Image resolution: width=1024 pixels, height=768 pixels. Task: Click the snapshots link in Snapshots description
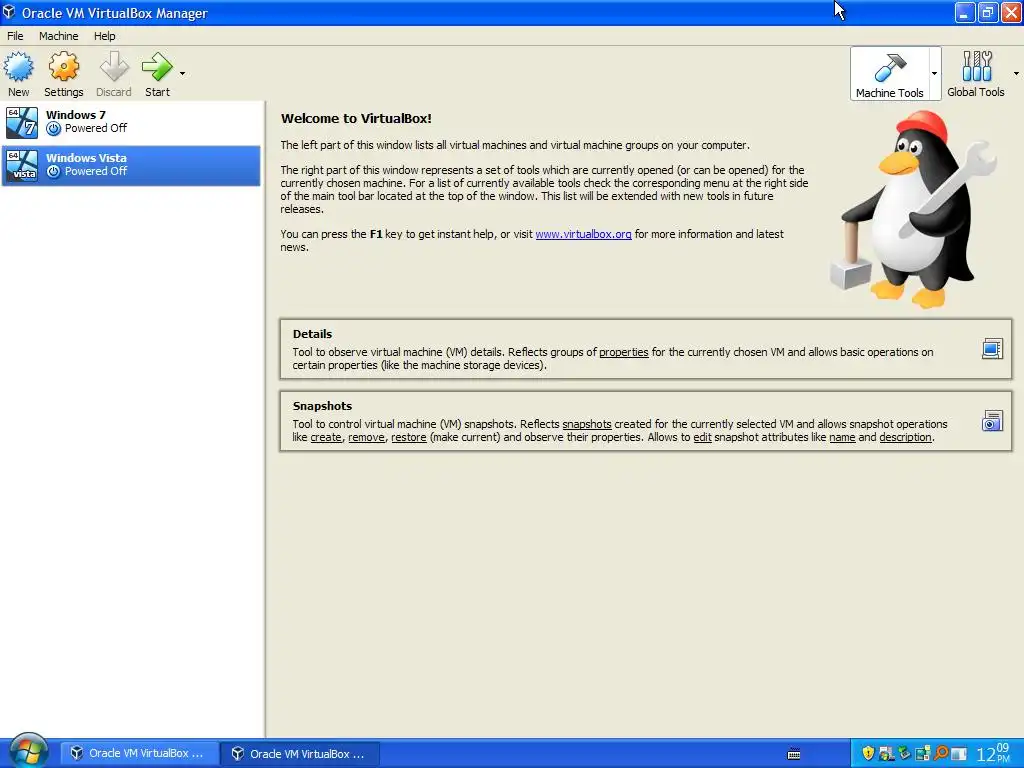pyautogui.click(x=586, y=424)
